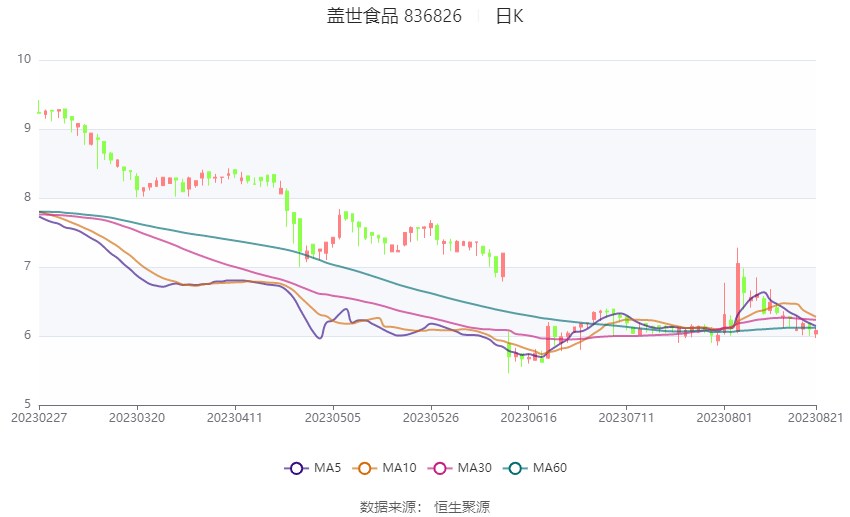Click the y-axis value 5 label
Viewport: 850px width, 517px height.
pos(28,404)
